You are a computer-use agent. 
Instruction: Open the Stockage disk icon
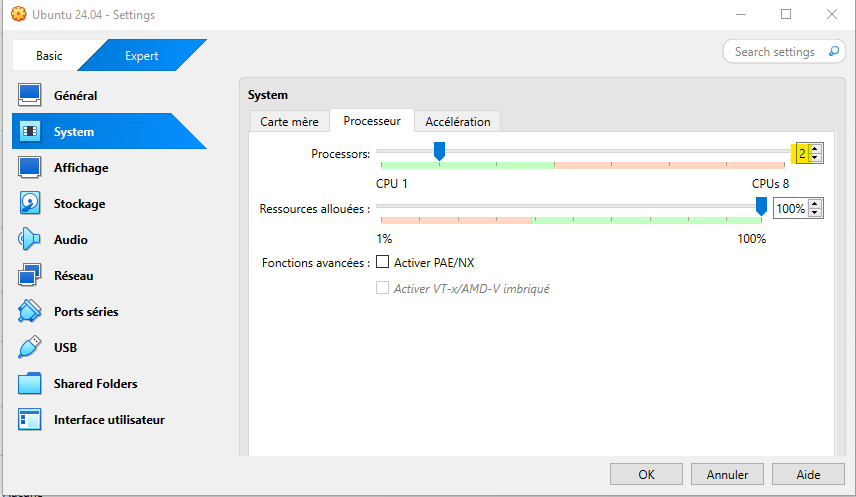30,204
